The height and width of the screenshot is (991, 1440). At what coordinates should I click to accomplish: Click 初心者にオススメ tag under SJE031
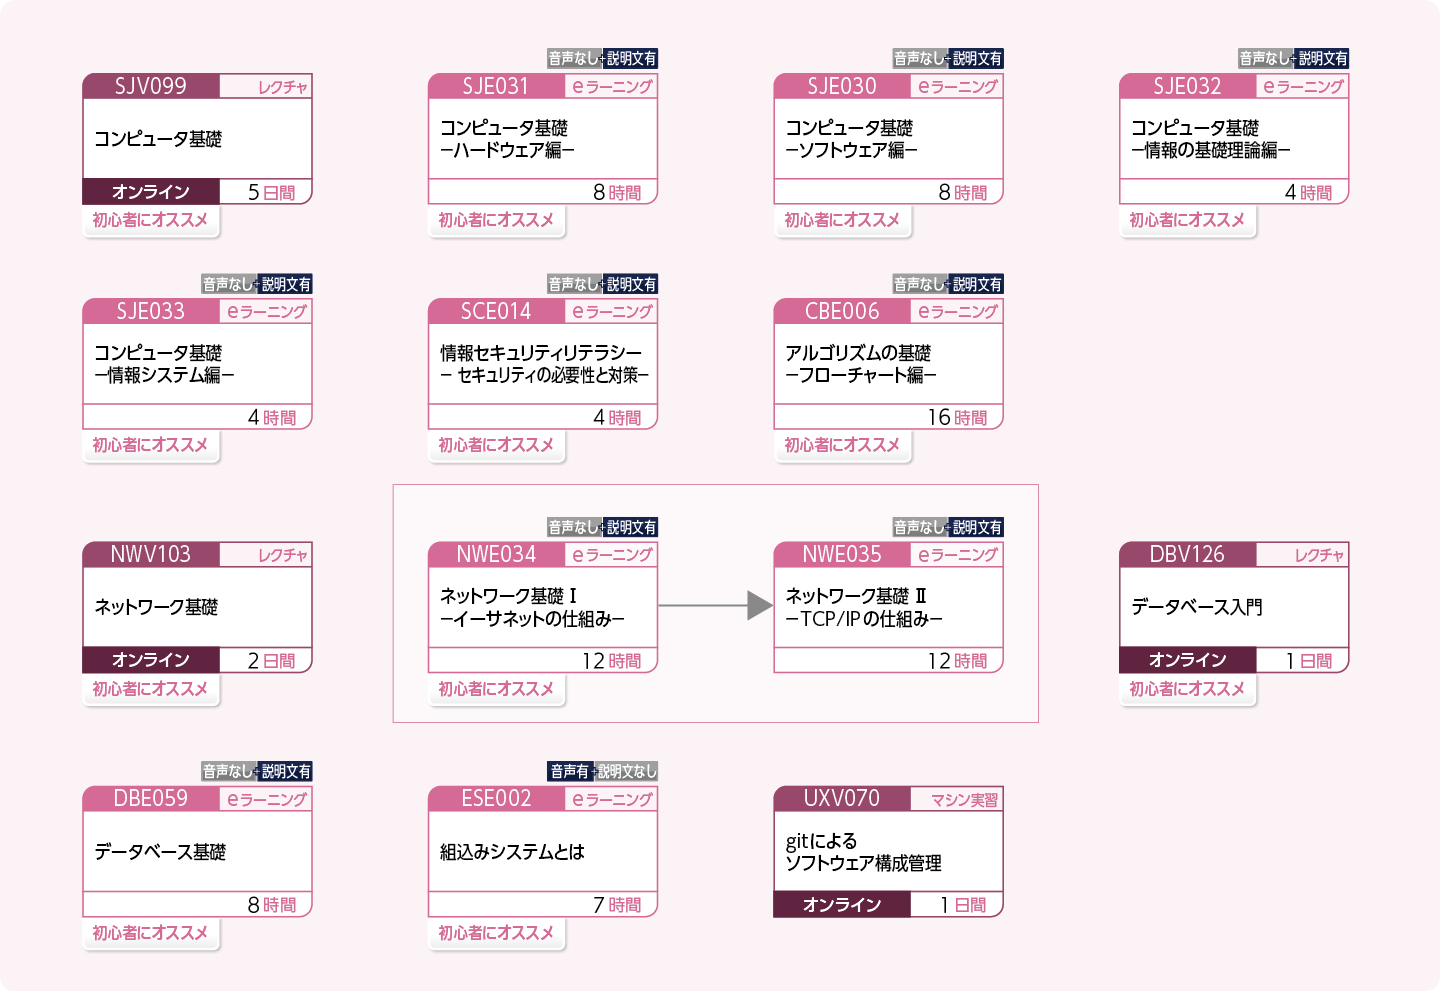(x=496, y=220)
